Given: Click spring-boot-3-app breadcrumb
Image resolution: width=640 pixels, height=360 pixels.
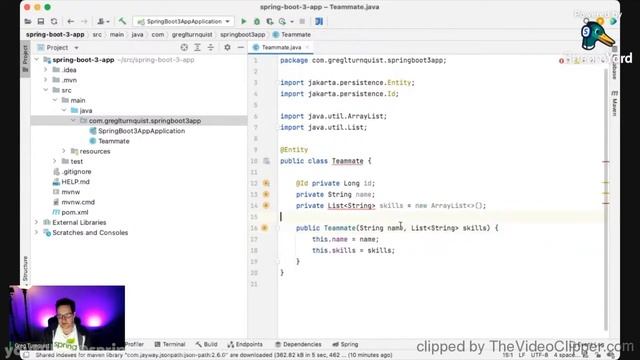Looking at the screenshot, I should (55, 35).
